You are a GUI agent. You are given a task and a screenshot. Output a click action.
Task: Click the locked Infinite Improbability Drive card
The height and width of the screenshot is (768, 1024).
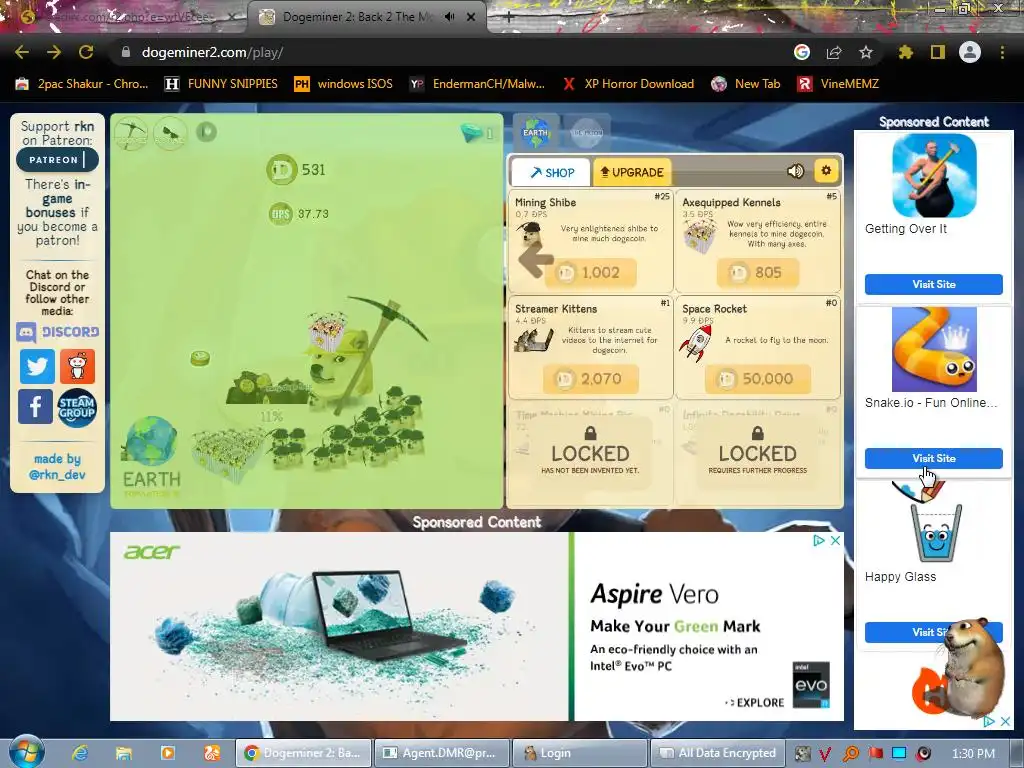[x=758, y=452]
